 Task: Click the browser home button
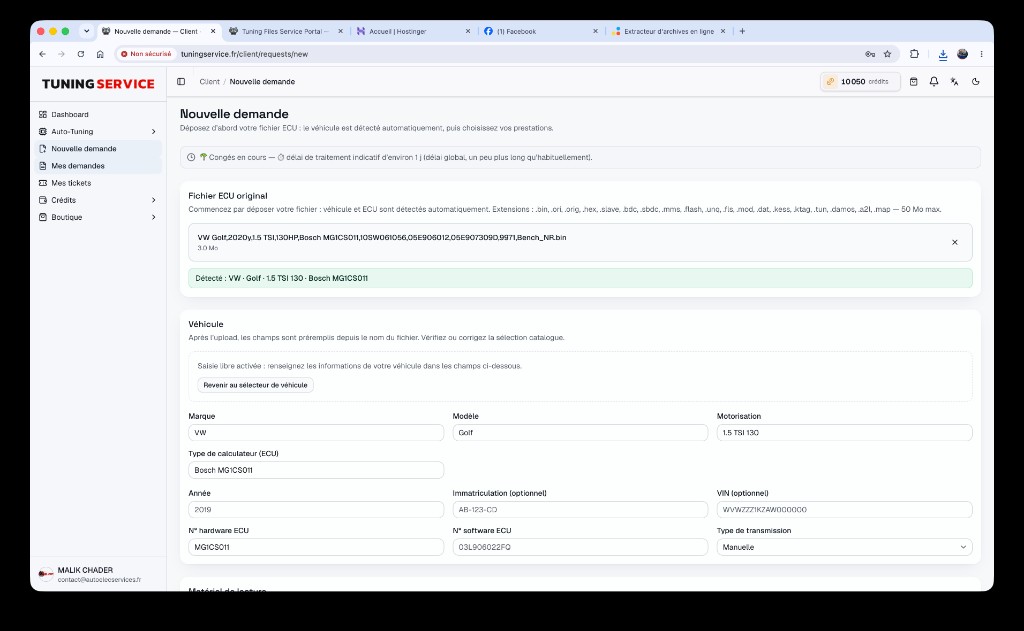(x=100, y=54)
